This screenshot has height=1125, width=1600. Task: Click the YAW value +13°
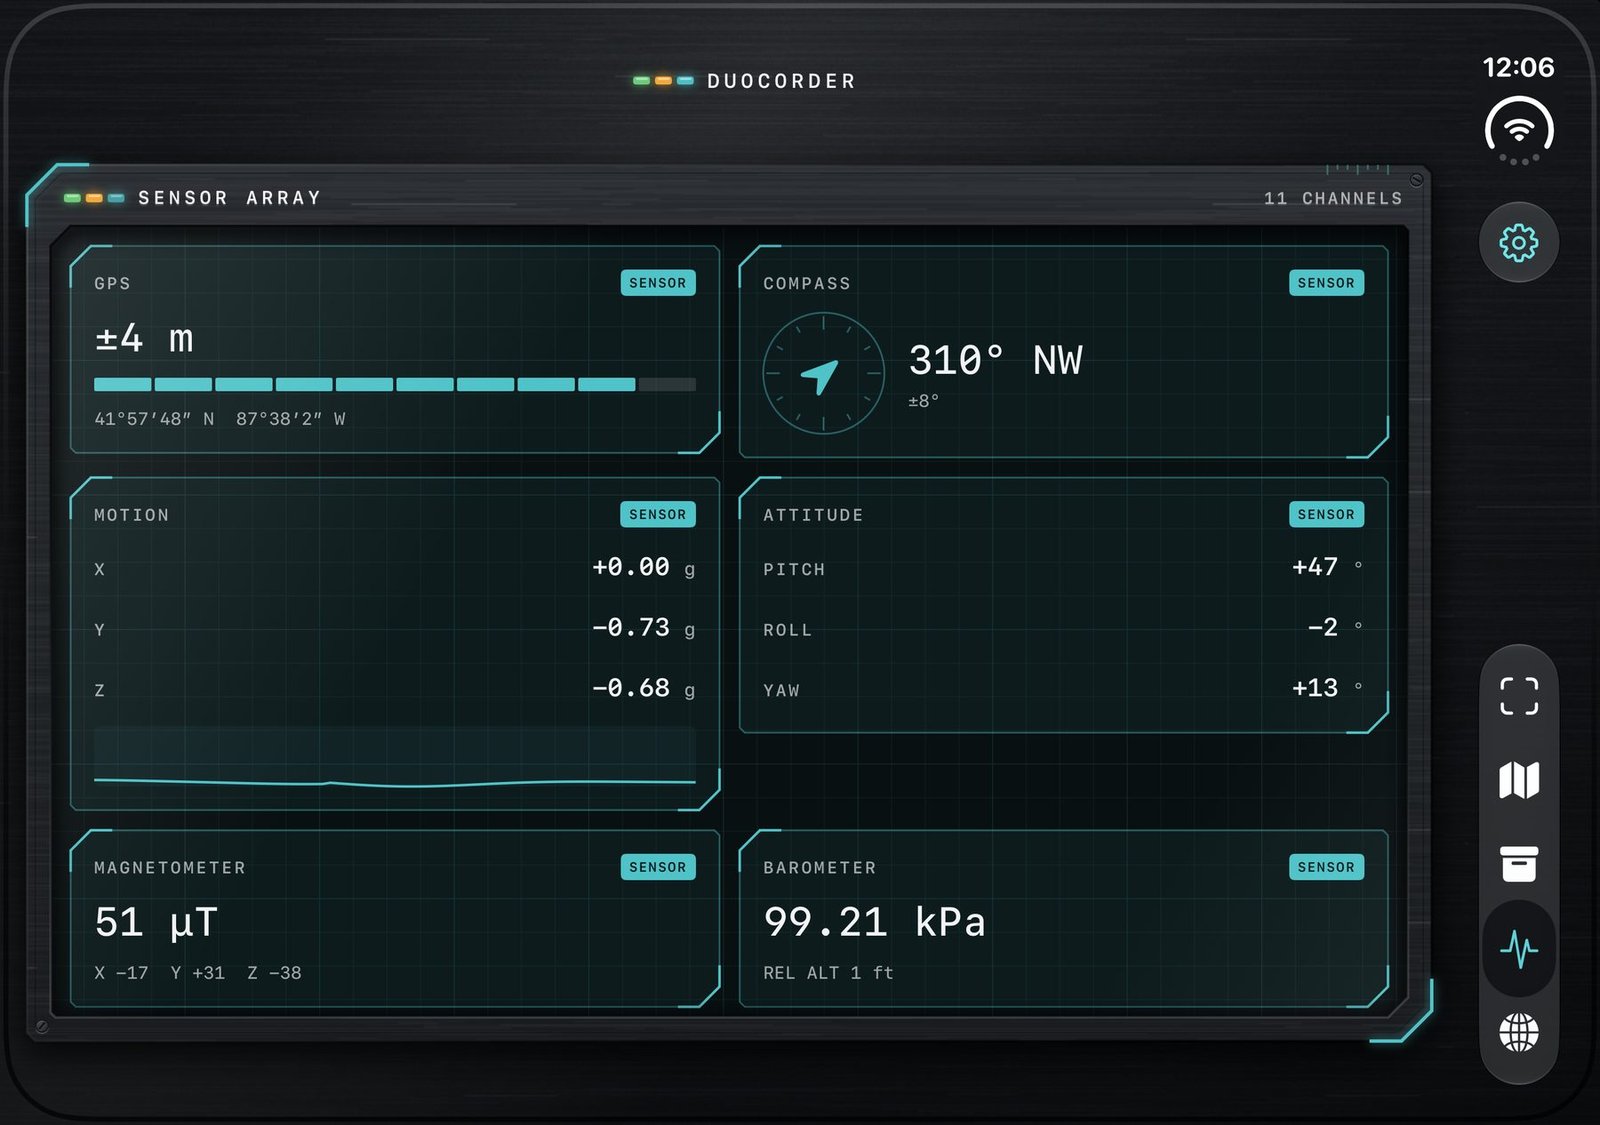(x=1327, y=688)
